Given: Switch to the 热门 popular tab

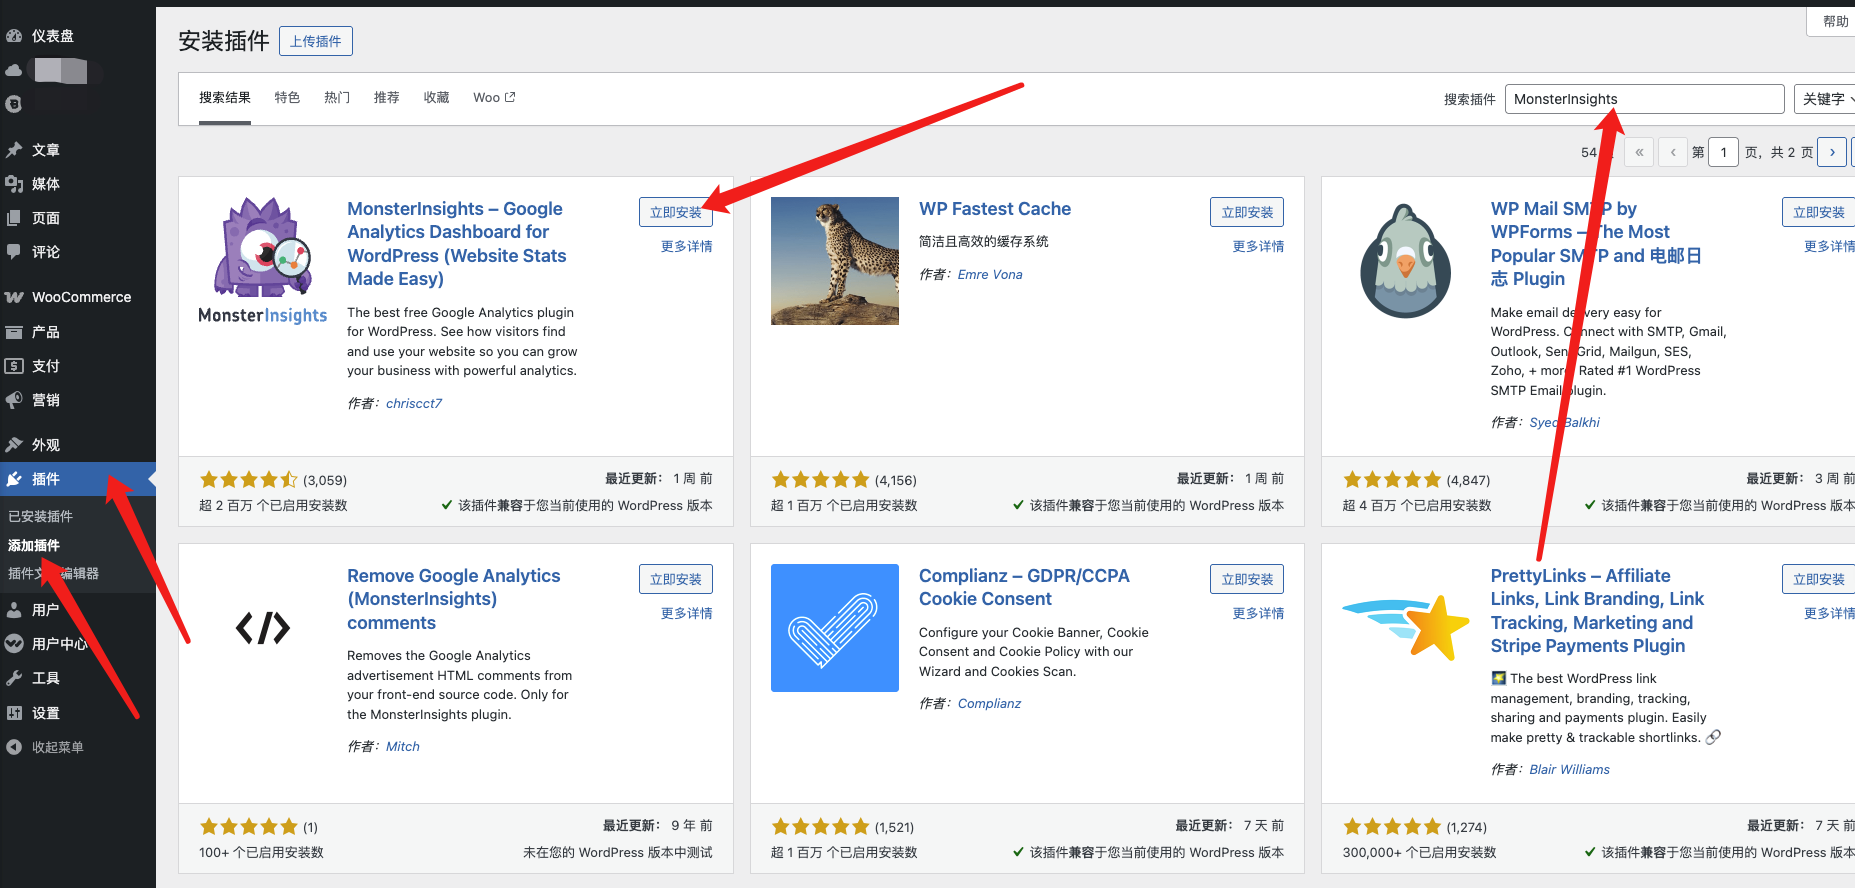Looking at the screenshot, I should pyautogui.click(x=337, y=98).
